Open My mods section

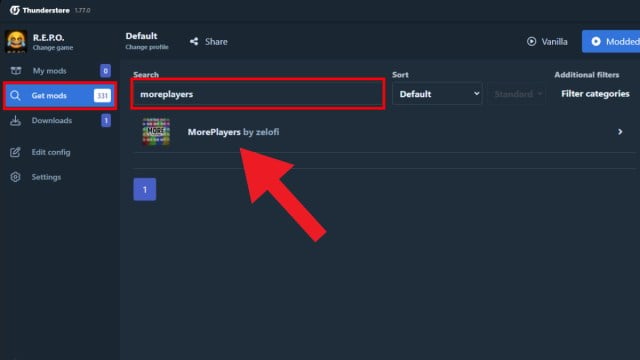[60, 71]
